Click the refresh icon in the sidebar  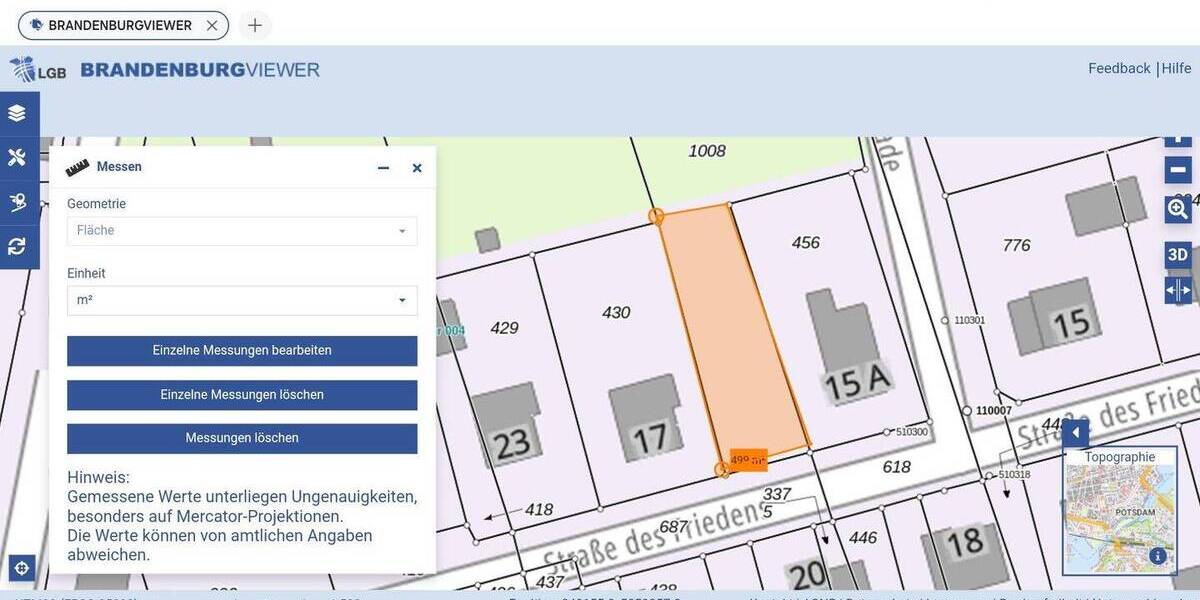pyautogui.click(x=17, y=246)
